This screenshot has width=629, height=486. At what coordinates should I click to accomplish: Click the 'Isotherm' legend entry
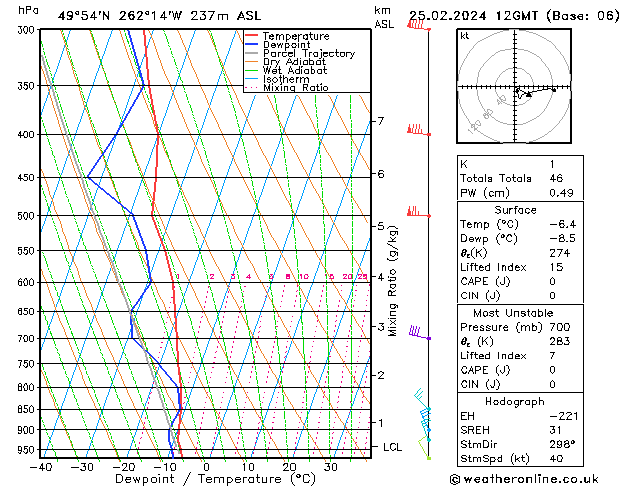point(286,79)
